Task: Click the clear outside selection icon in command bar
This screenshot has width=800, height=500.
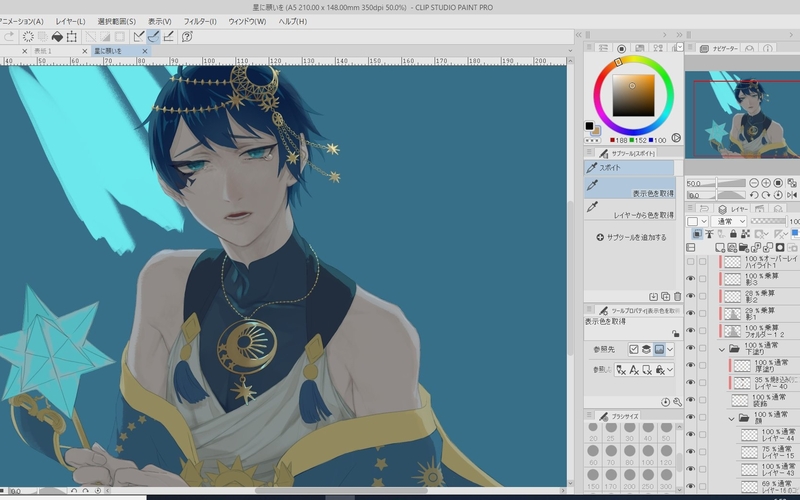Action: point(43,37)
